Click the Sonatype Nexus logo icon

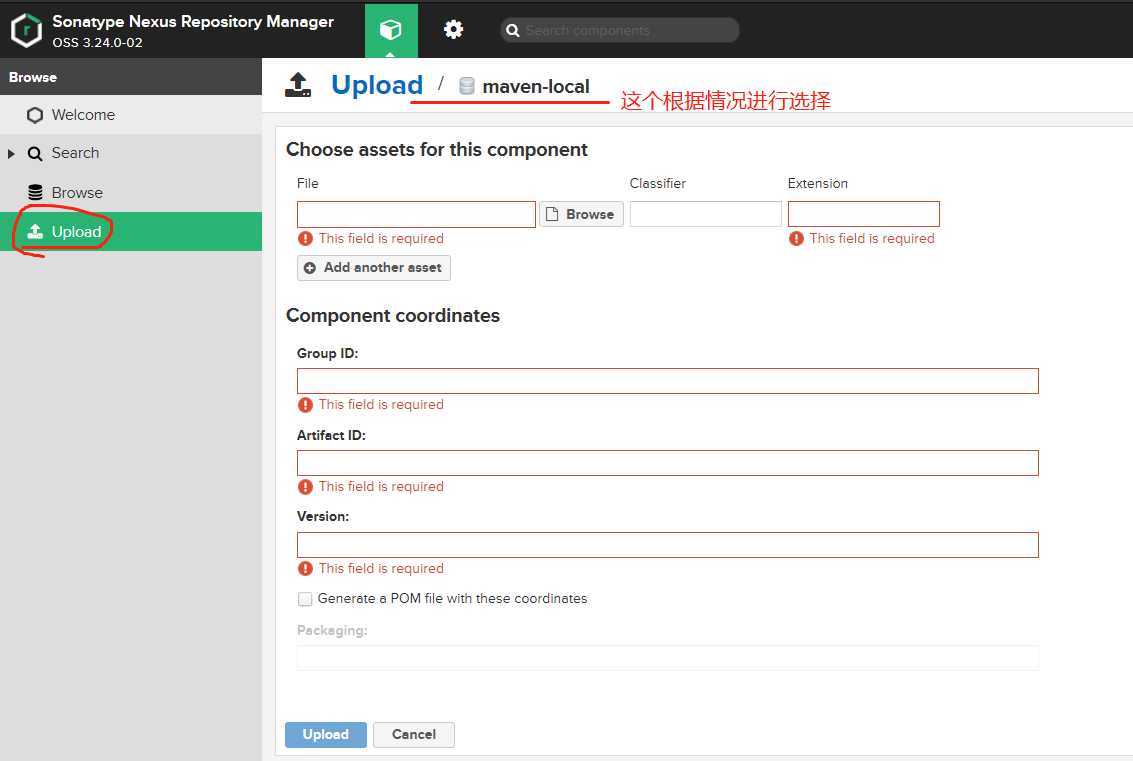point(27,30)
